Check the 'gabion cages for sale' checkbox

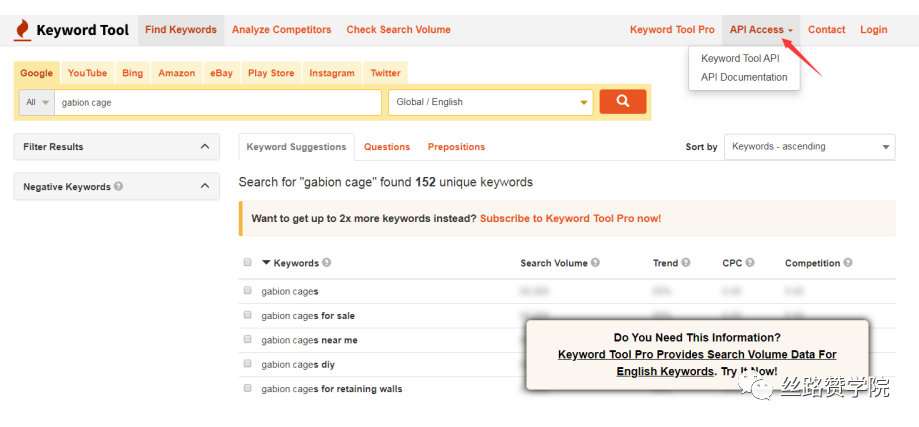[247, 315]
